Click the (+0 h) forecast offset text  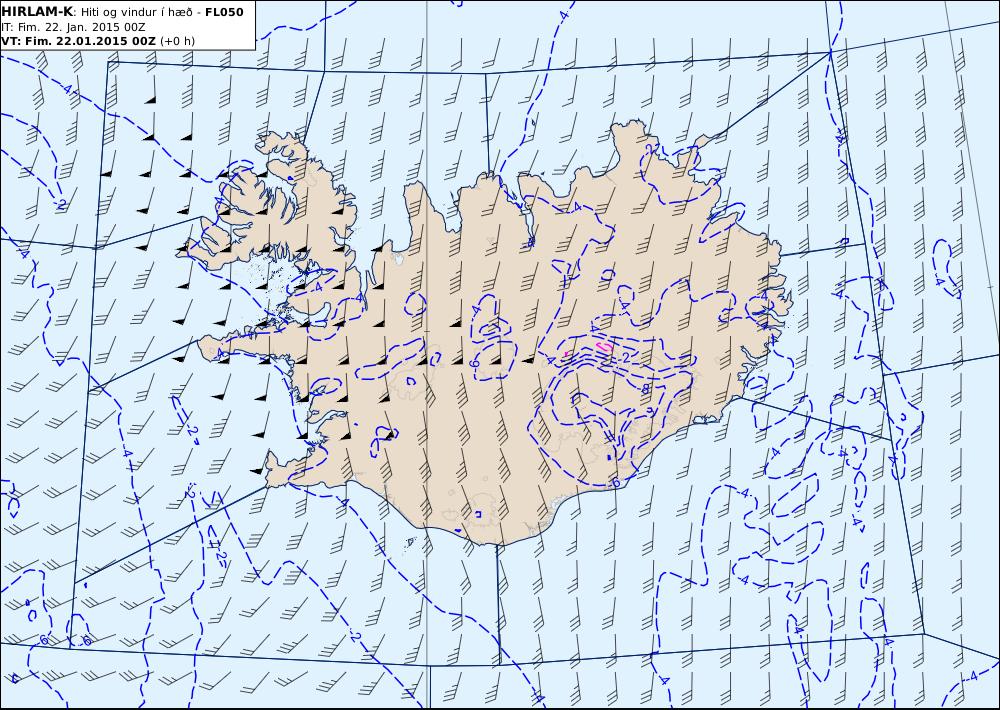point(177,41)
